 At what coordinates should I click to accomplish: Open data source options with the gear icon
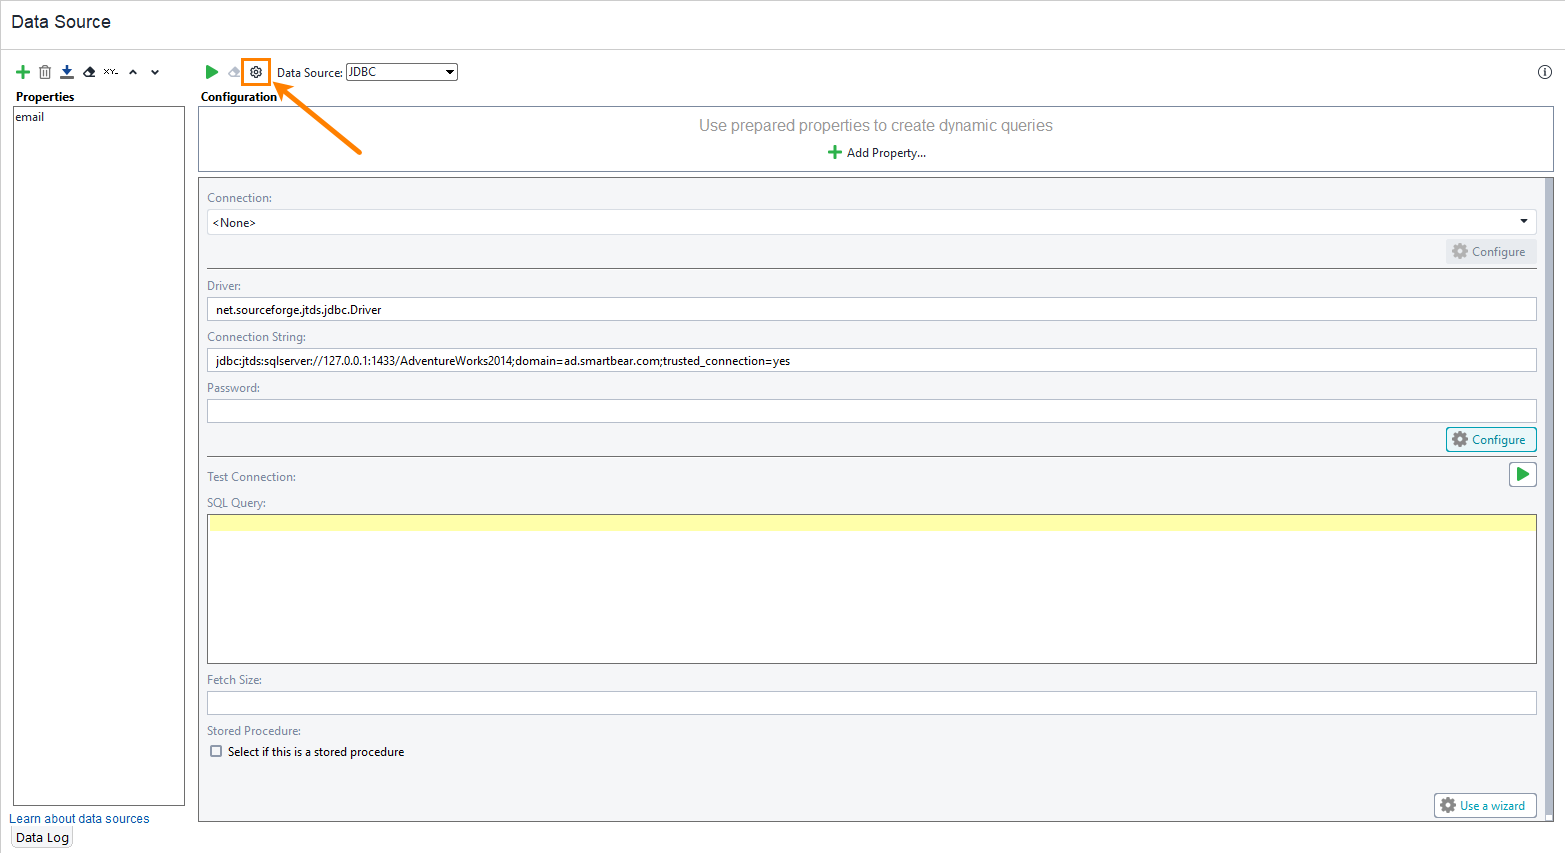[x=256, y=71]
